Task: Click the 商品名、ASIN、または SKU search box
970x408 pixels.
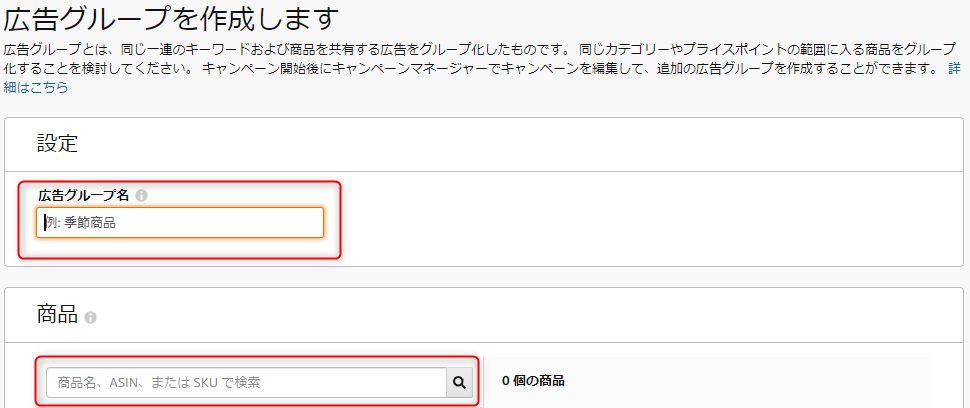Action: (246, 383)
